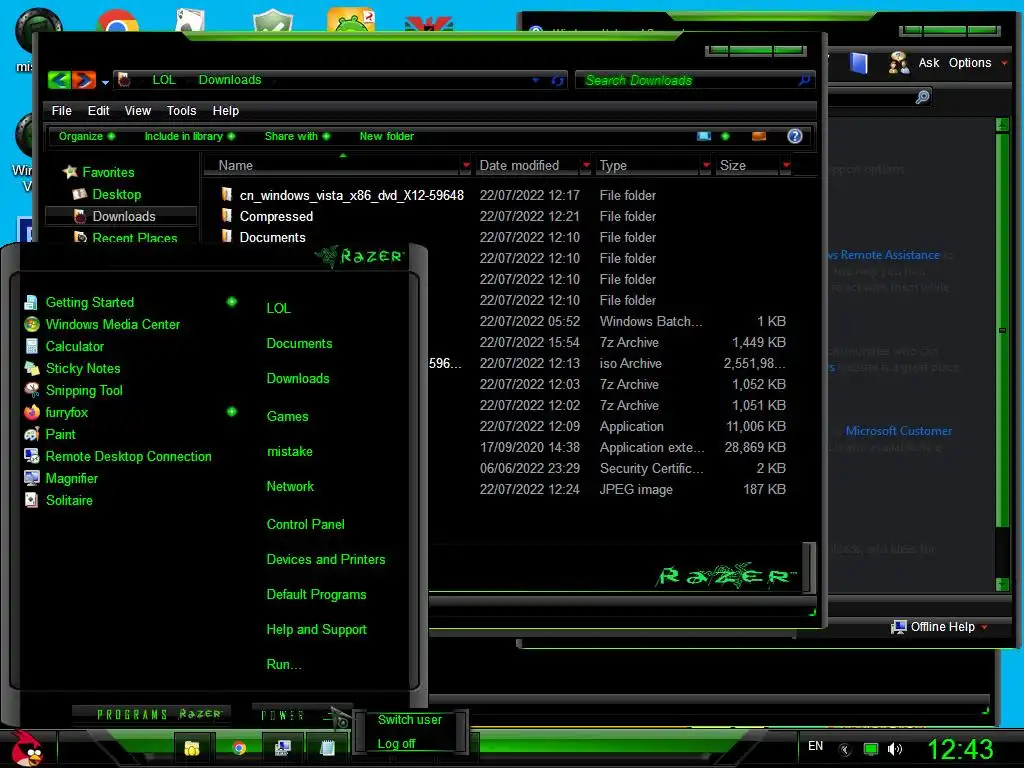Open Remote Desktop Connection
This screenshot has width=1024, height=768.
[128, 456]
